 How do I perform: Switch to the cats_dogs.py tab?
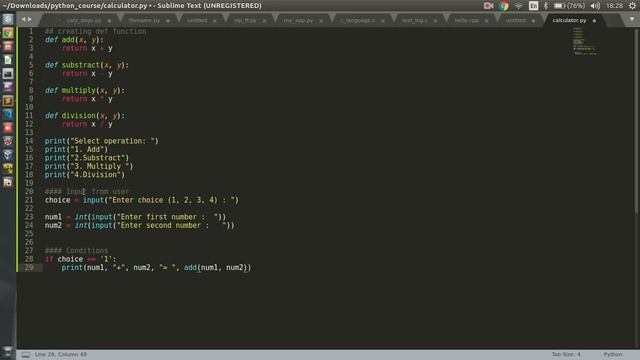[x=84, y=20]
